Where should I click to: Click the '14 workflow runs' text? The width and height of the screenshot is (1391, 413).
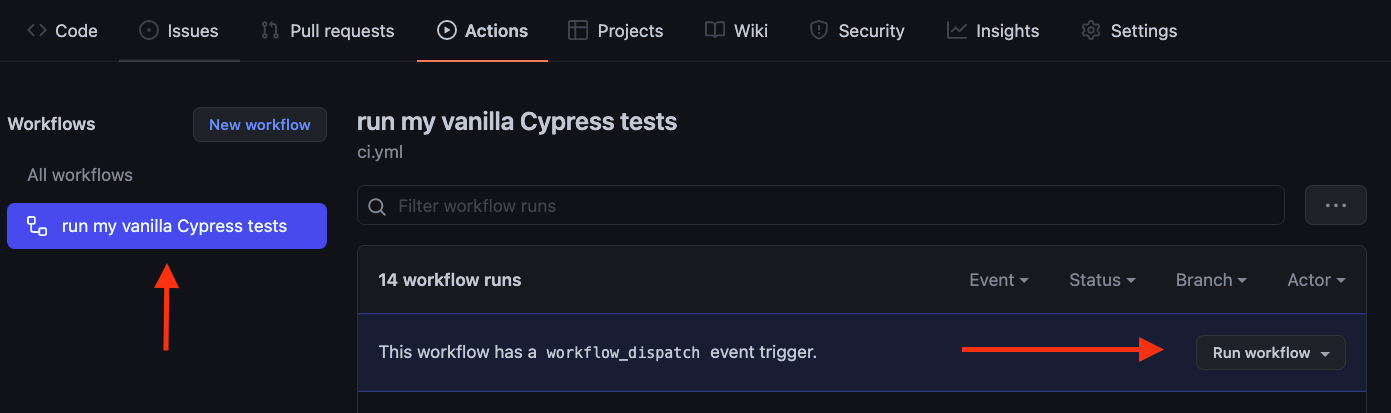tap(450, 280)
